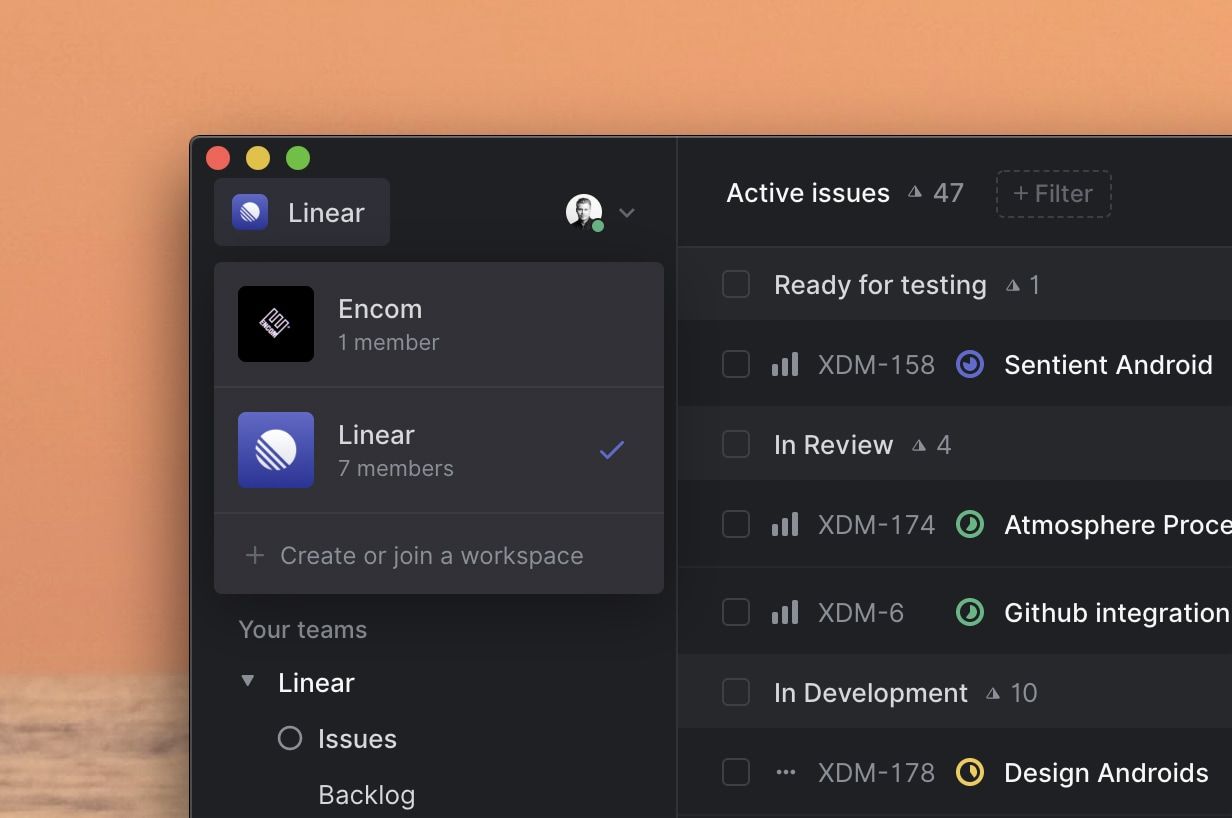Open Issues under Linear team

coord(357,738)
